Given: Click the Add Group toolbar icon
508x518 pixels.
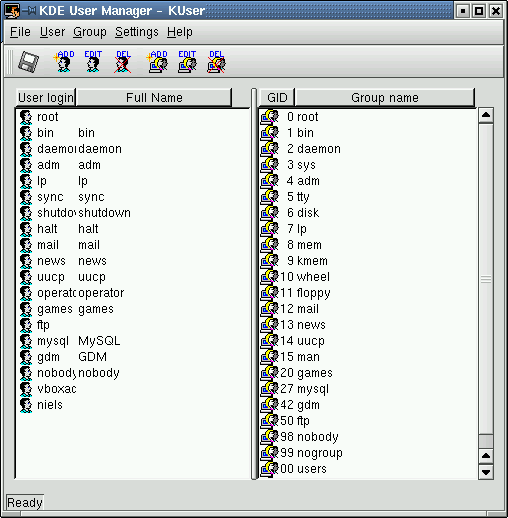Looking at the screenshot, I should click(157, 62).
